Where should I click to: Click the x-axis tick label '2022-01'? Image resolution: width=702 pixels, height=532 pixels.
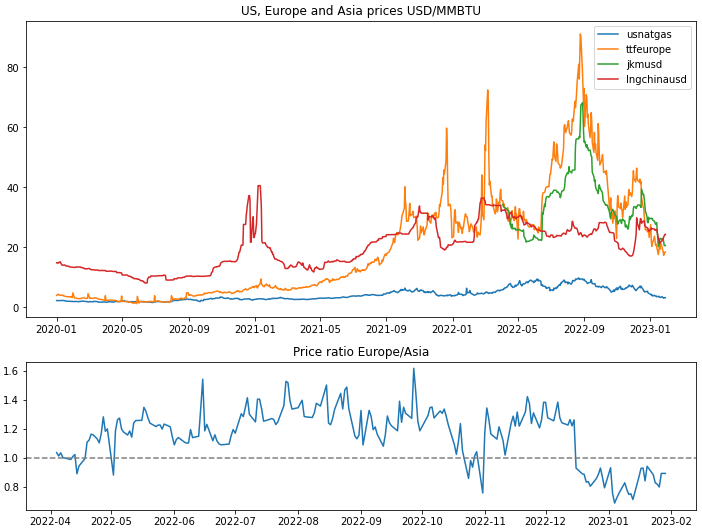(x=453, y=329)
